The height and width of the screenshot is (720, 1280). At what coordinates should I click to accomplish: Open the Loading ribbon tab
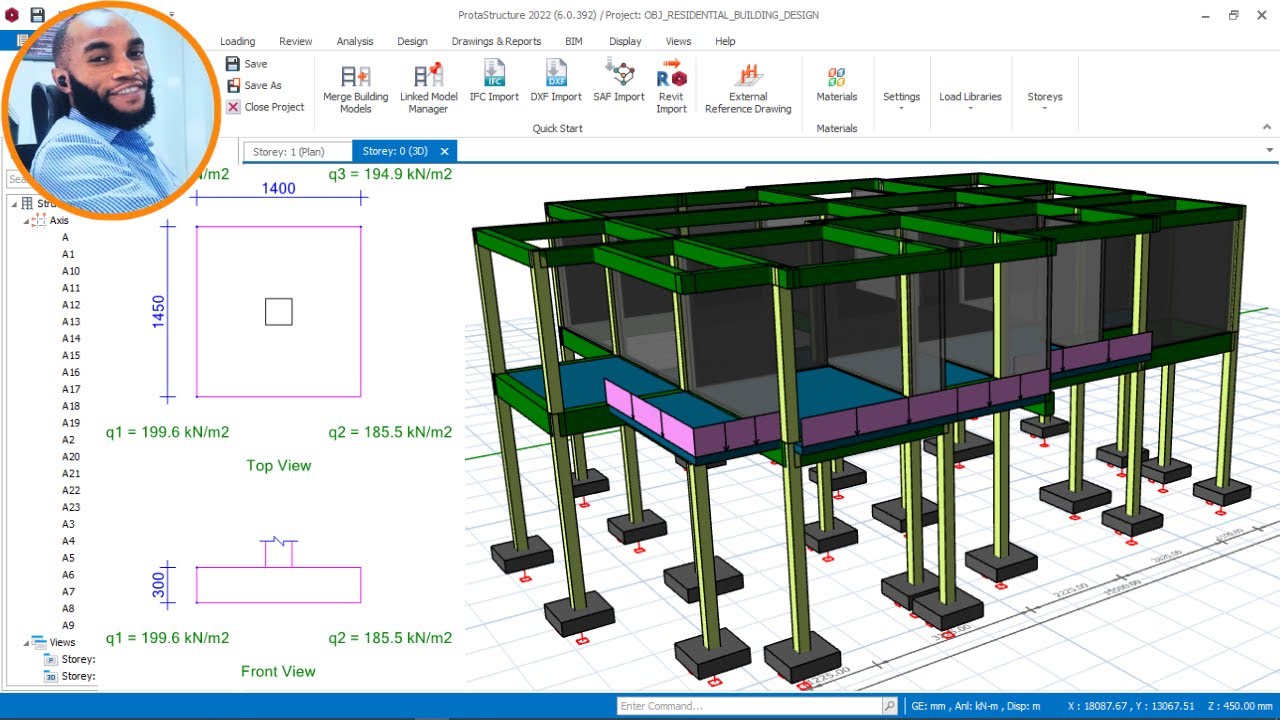pos(237,41)
